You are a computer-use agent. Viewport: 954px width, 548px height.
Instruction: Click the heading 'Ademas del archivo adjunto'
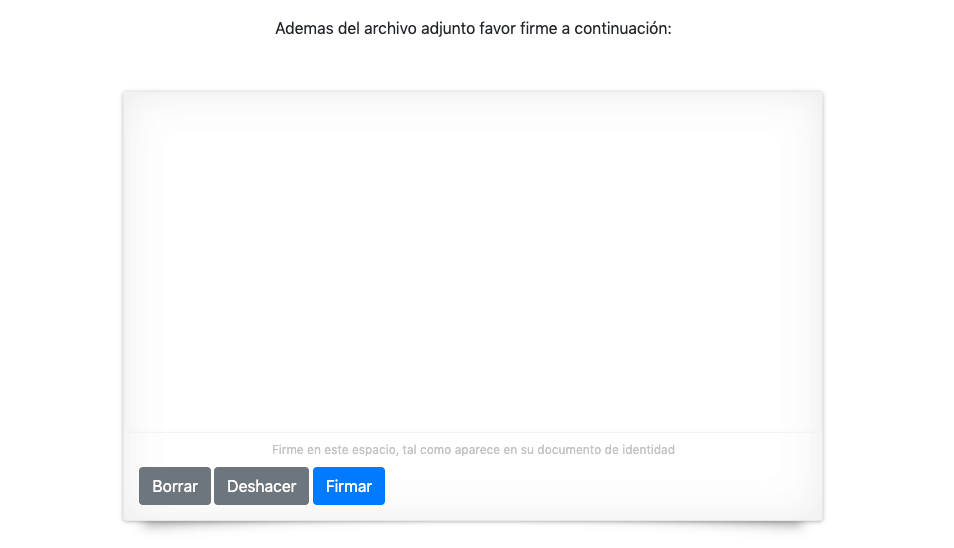[x=473, y=29]
